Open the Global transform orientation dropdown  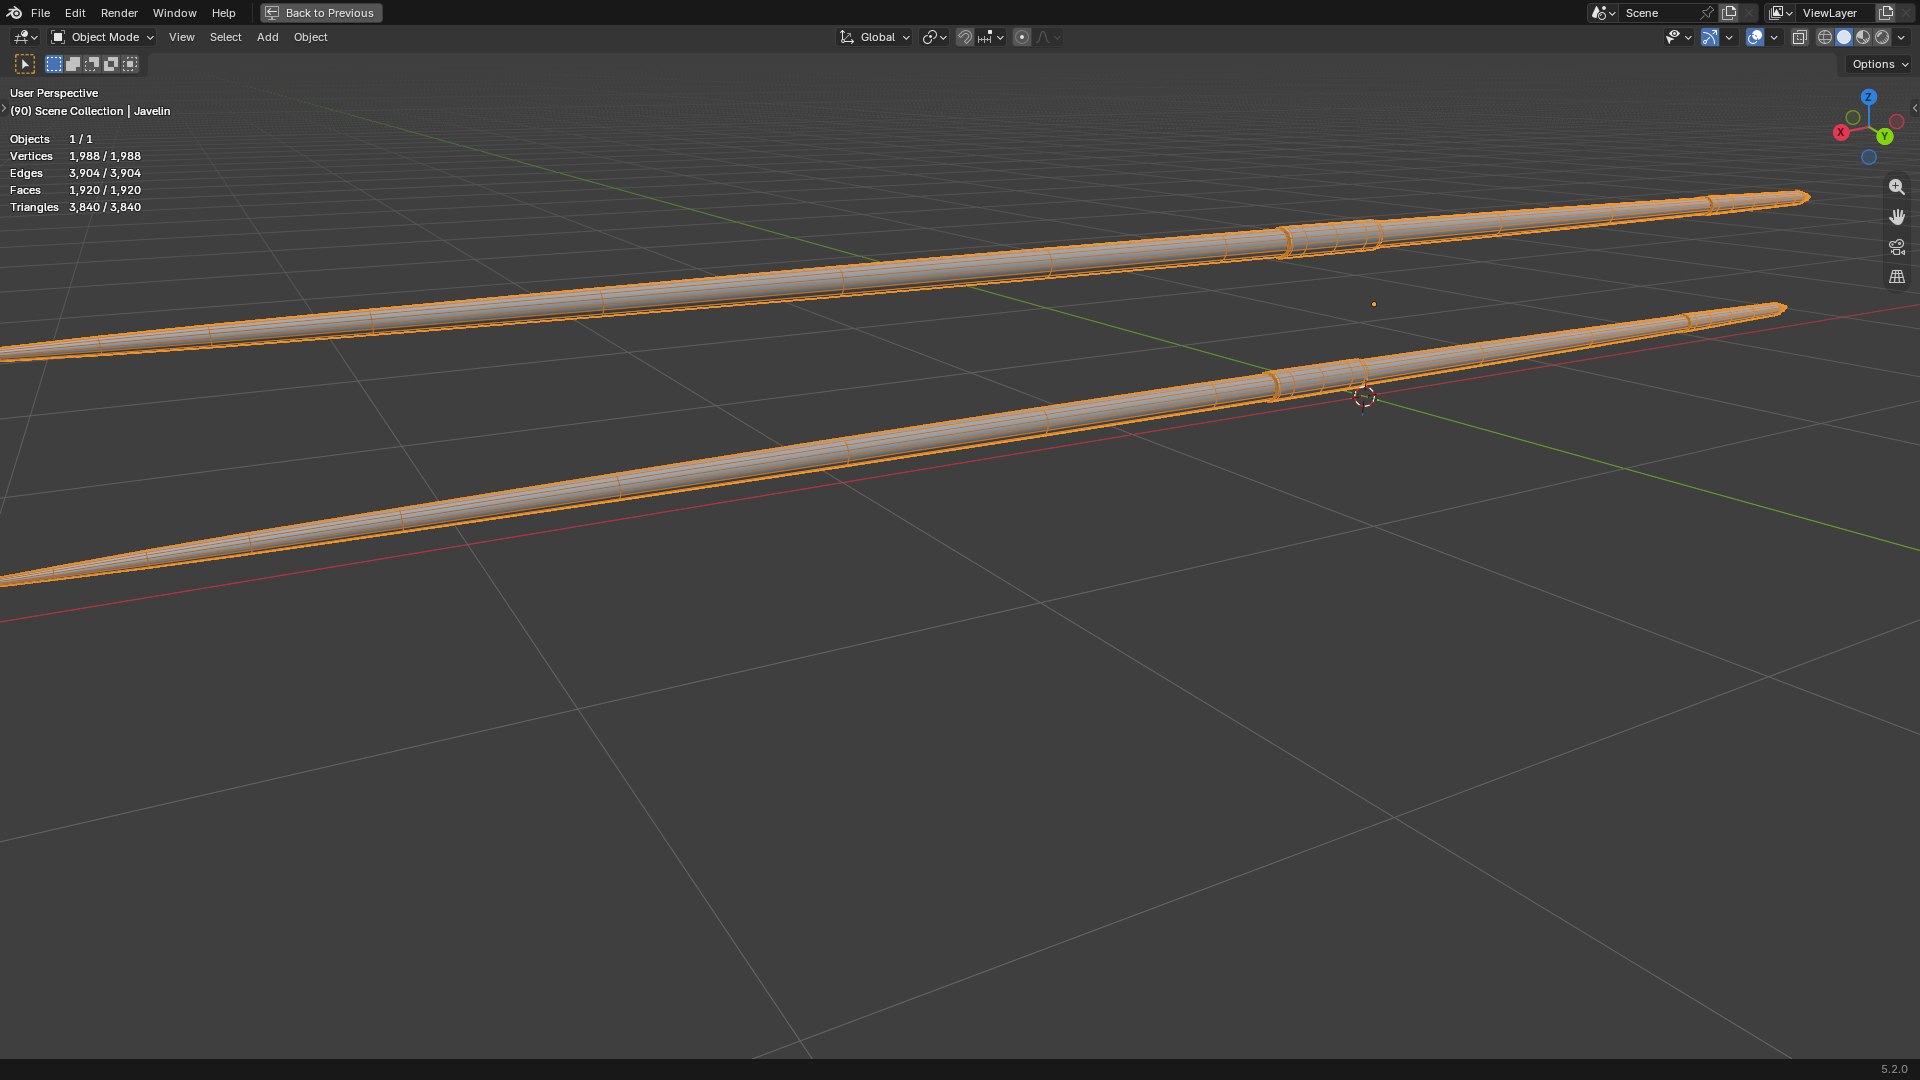pyautogui.click(x=875, y=37)
